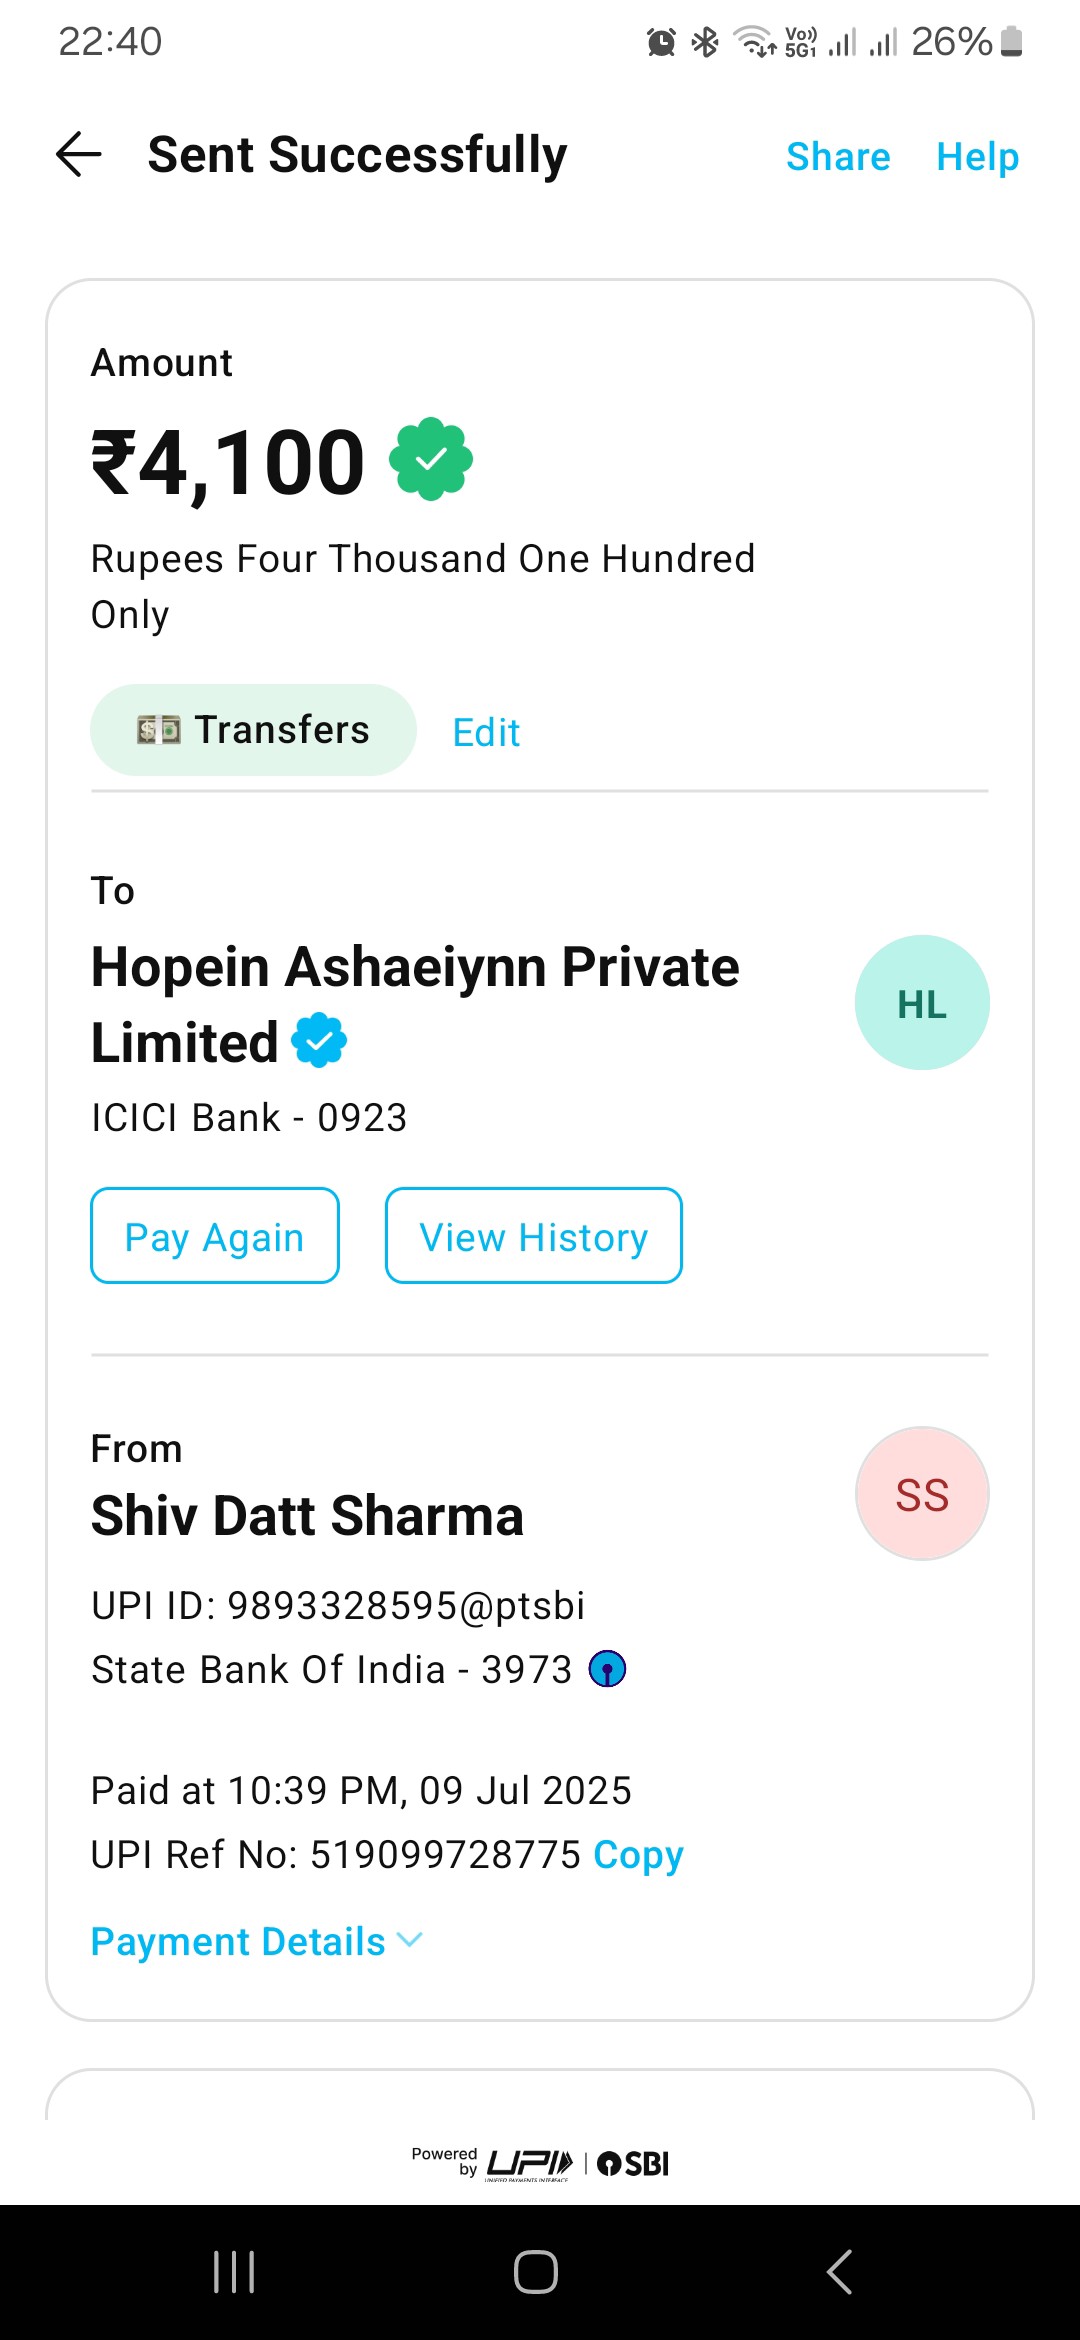Tap the SBI logo in footer
Viewport: 1080px width, 2340px height.
pos(633,2164)
